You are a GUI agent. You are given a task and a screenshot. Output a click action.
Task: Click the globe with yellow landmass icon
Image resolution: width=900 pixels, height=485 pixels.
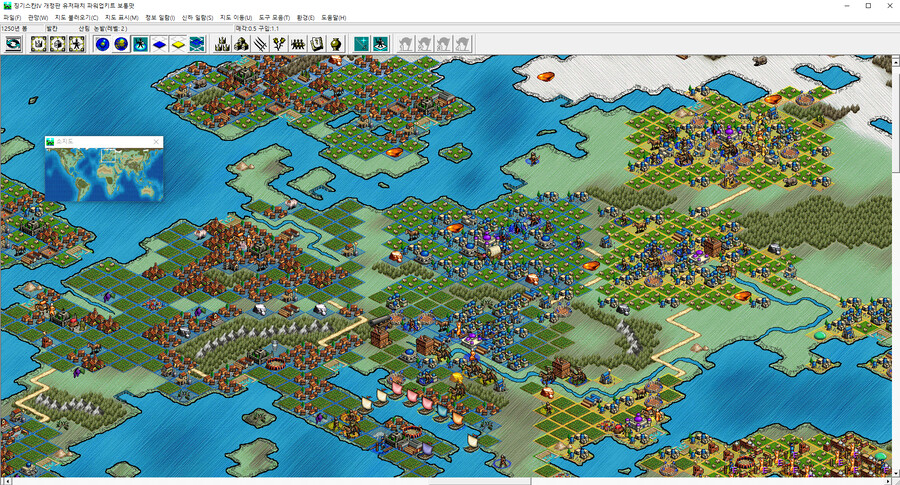pos(122,44)
